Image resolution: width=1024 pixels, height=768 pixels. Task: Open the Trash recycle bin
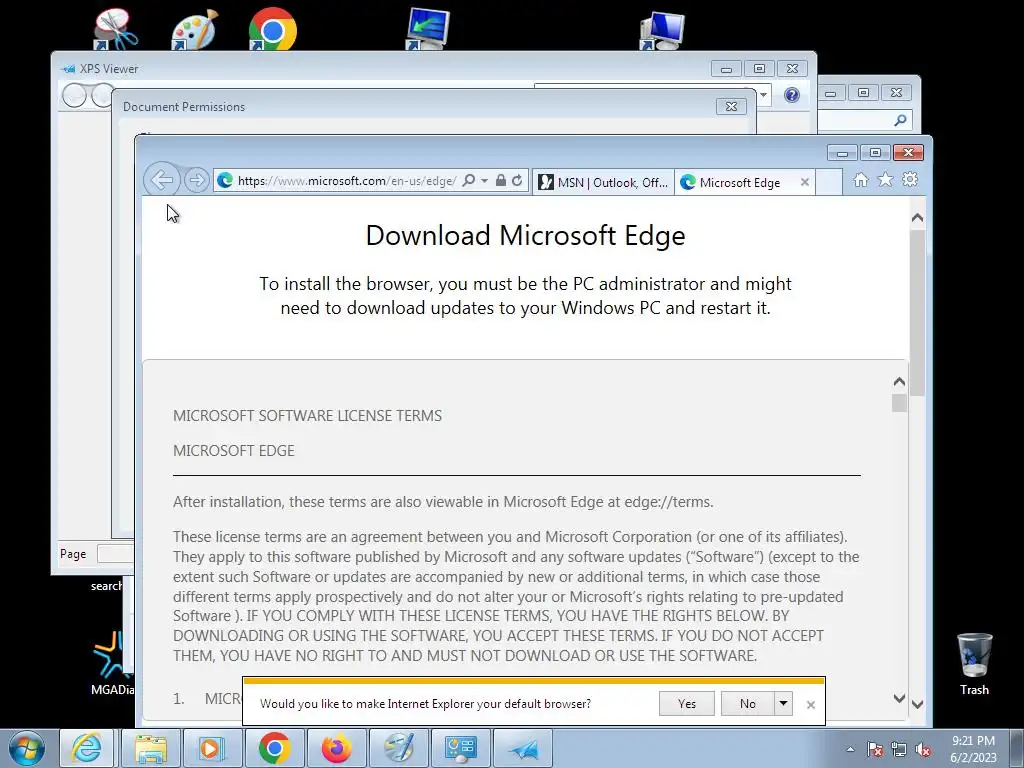click(x=974, y=664)
